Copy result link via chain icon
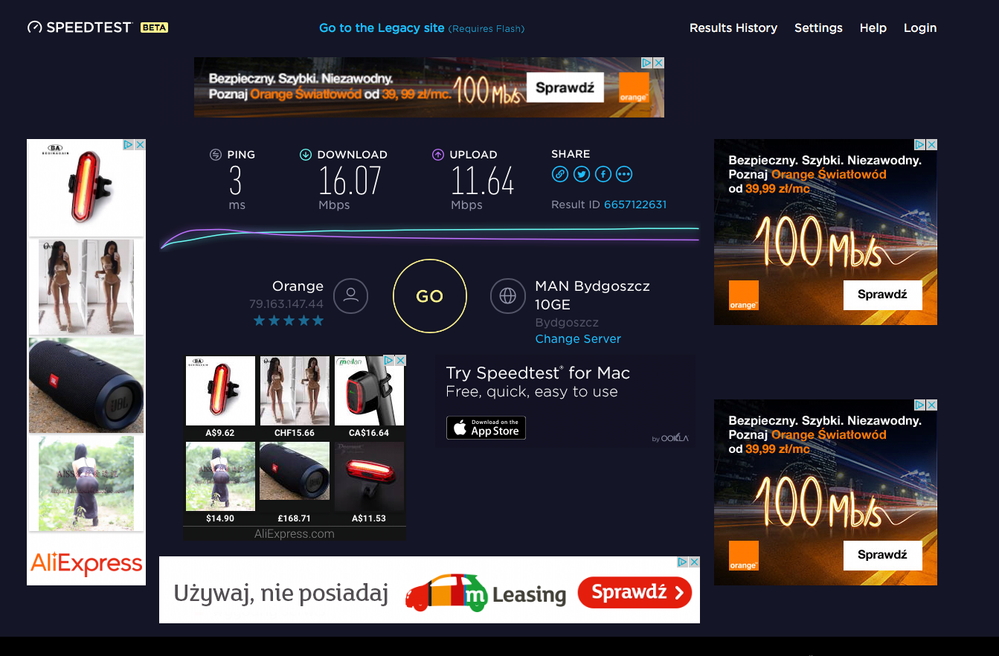This screenshot has width=999, height=656. click(x=559, y=174)
